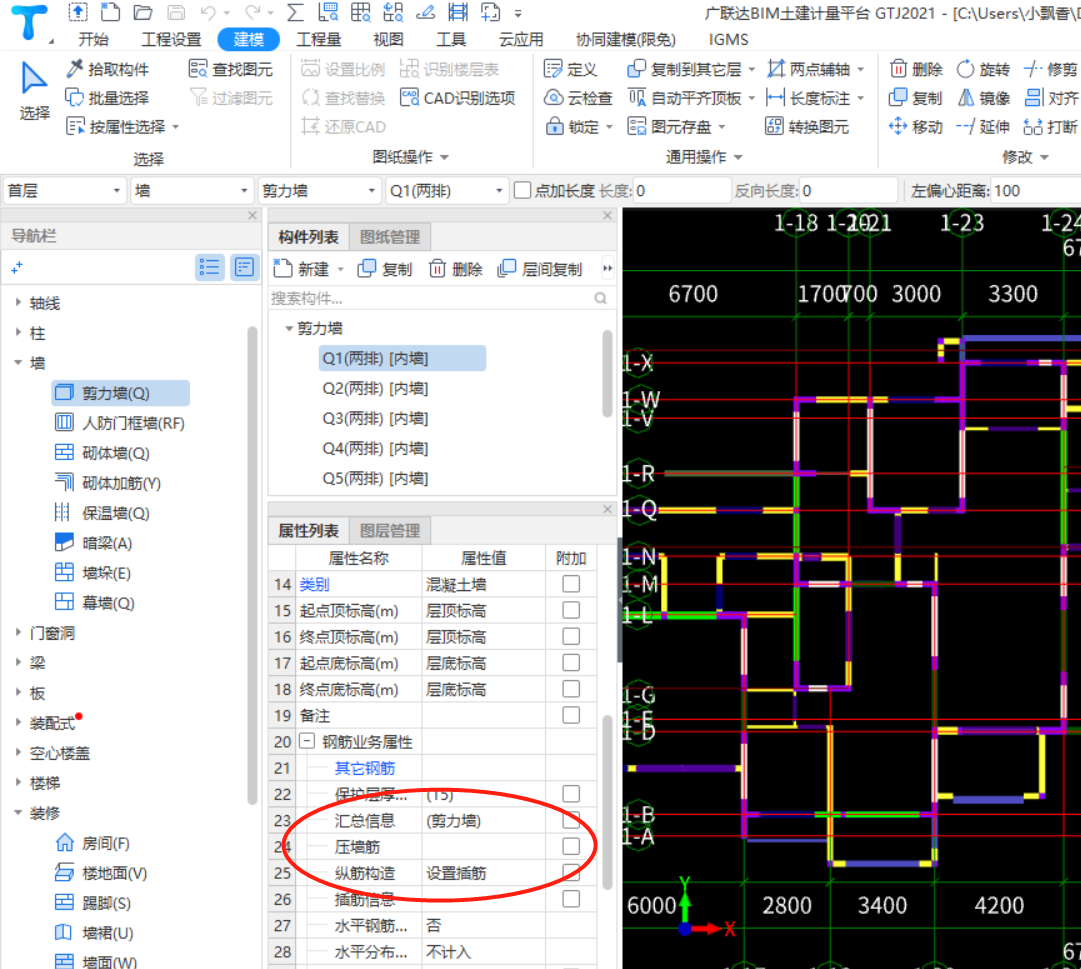Collapse the 墙 tree node
The height and width of the screenshot is (969, 1081).
tap(18, 362)
